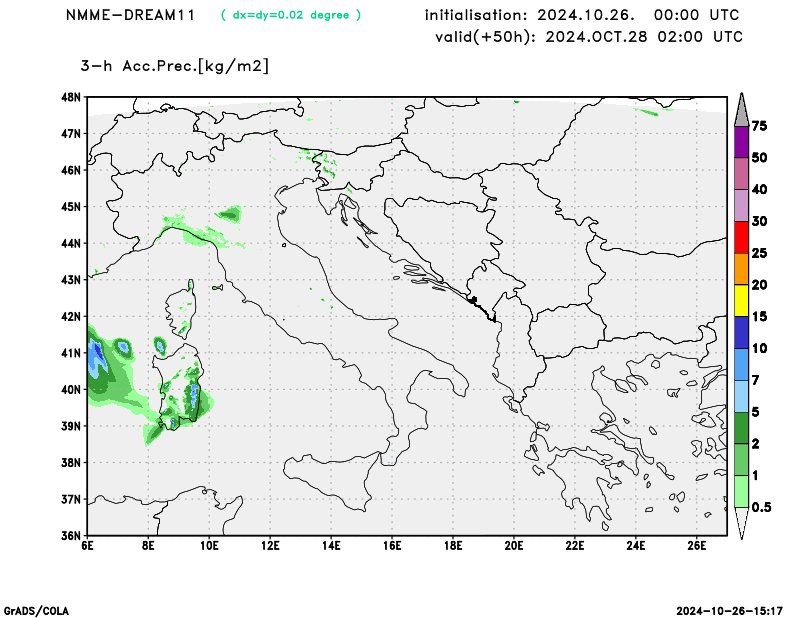The width and height of the screenshot is (800, 618).
Task: Click the valid(+50h) time text
Action: click(x=589, y=37)
